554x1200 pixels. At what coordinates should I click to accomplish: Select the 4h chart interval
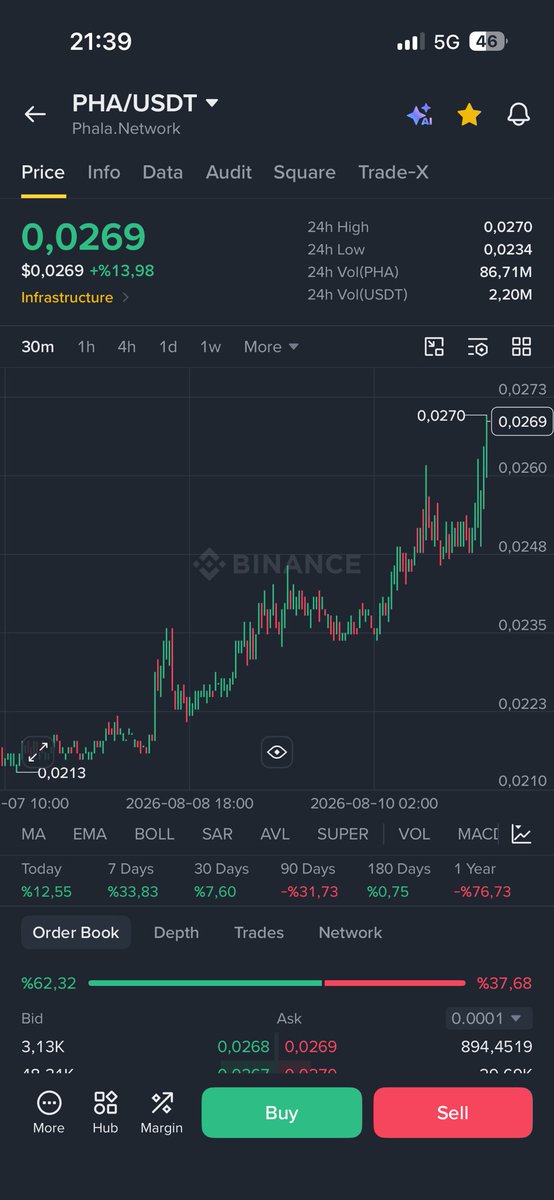coord(126,347)
